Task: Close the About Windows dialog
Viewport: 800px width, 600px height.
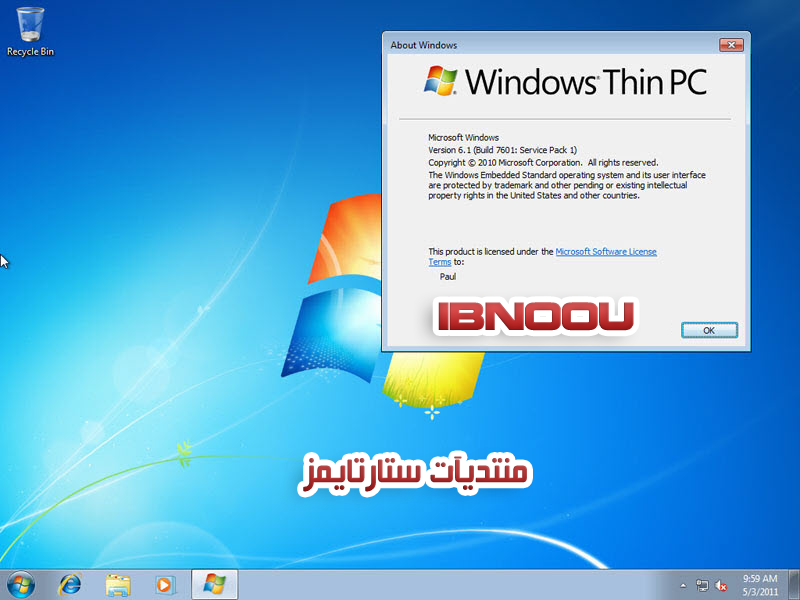Action: (x=731, y=45)
